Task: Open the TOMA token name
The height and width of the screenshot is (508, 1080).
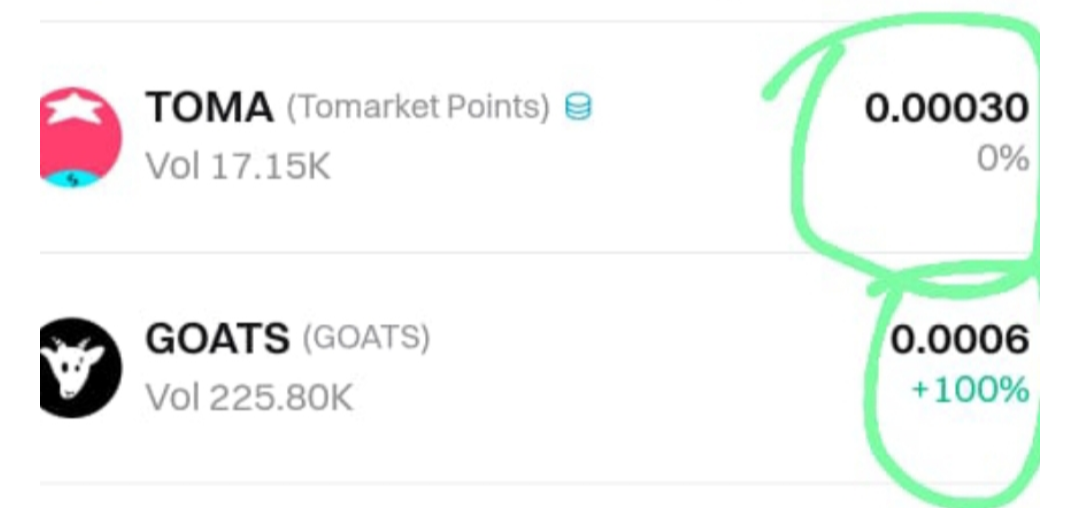Action: click(x=209, y=108)
